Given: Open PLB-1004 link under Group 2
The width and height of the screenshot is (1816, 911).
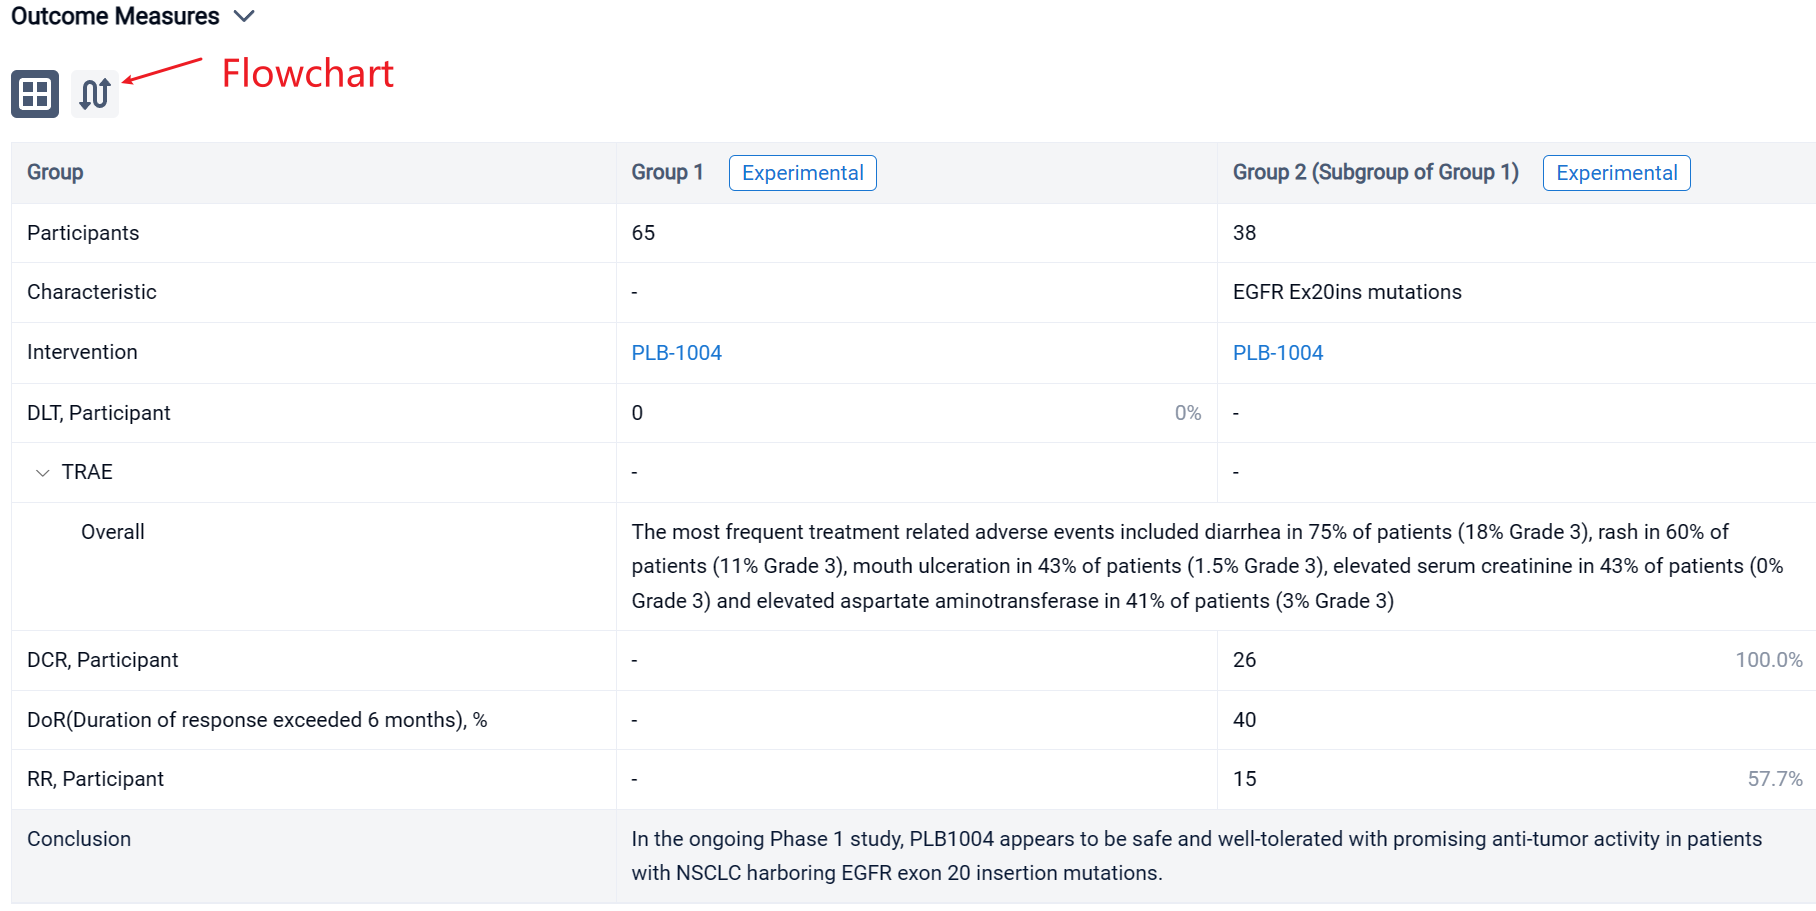Looking at the screenshot, I should click(x=1277, y=353).
